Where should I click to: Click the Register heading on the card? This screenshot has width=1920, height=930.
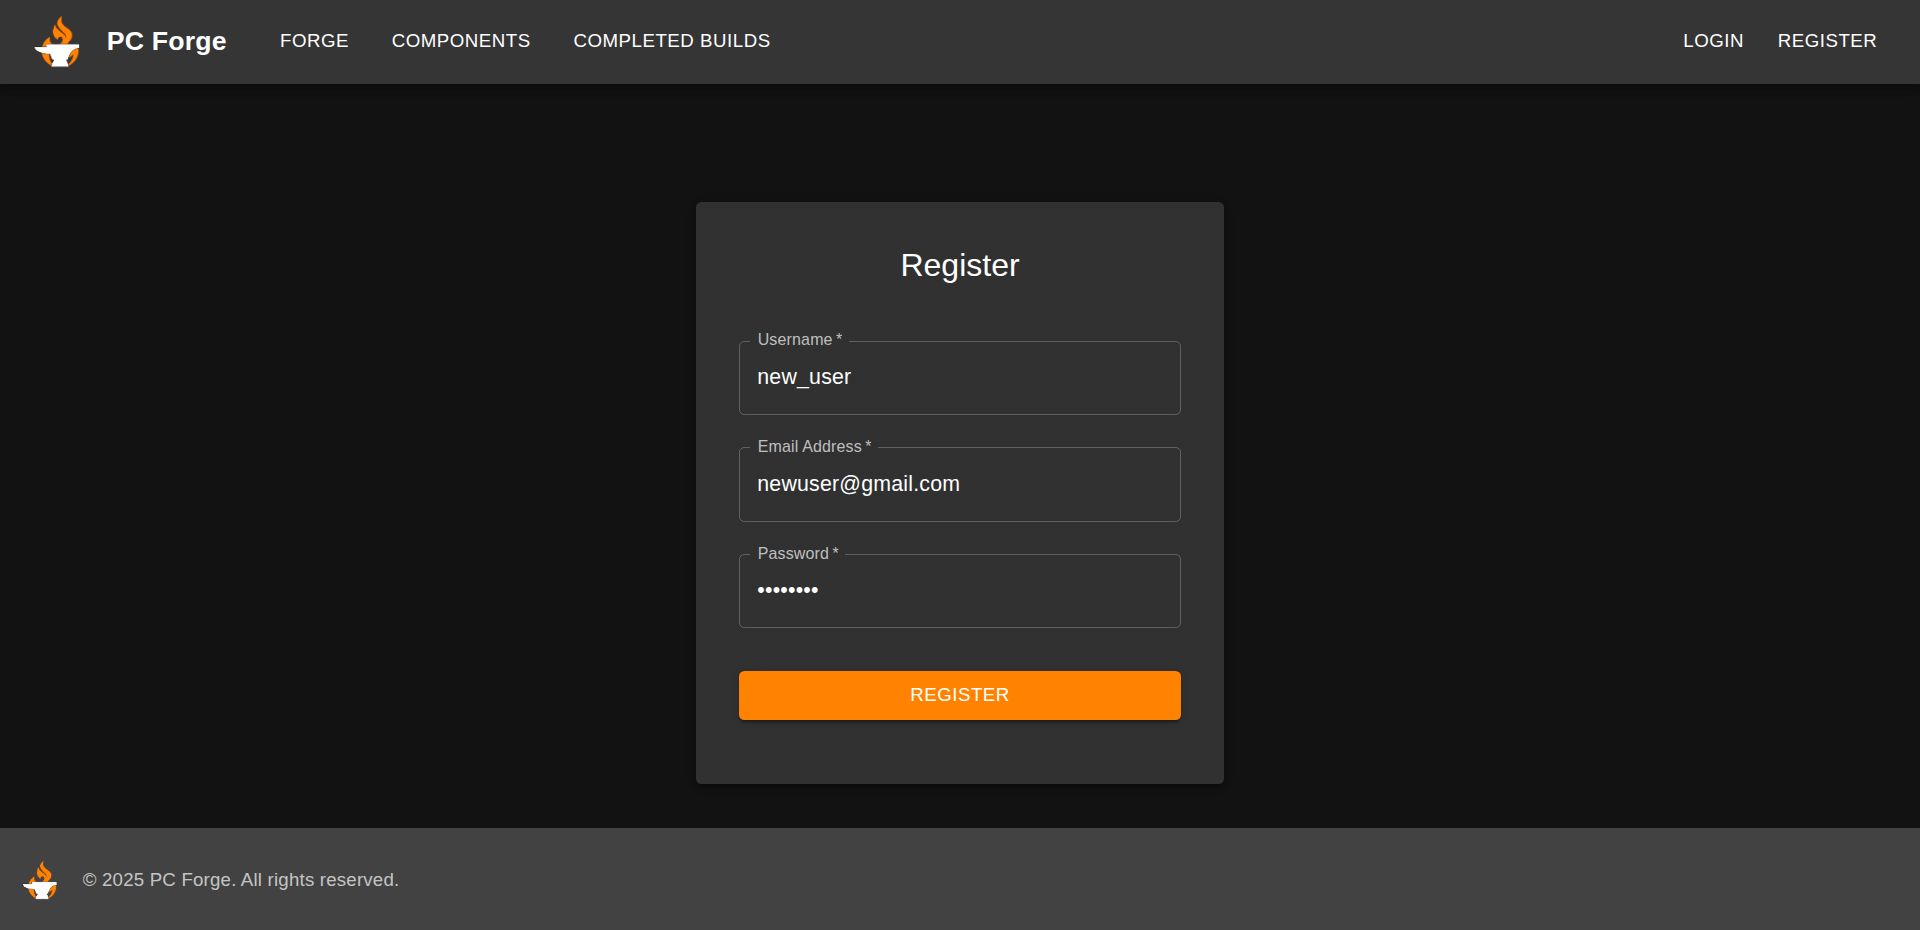(x=959, y=265)
